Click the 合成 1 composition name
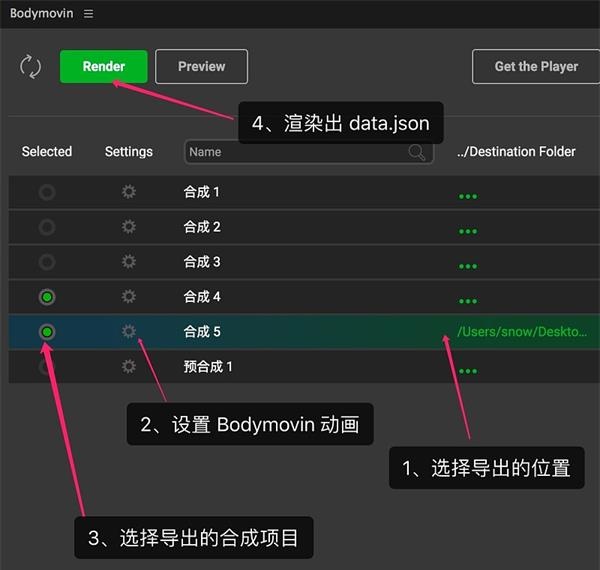Screen dimensions: 600x570 coord(201,192)
